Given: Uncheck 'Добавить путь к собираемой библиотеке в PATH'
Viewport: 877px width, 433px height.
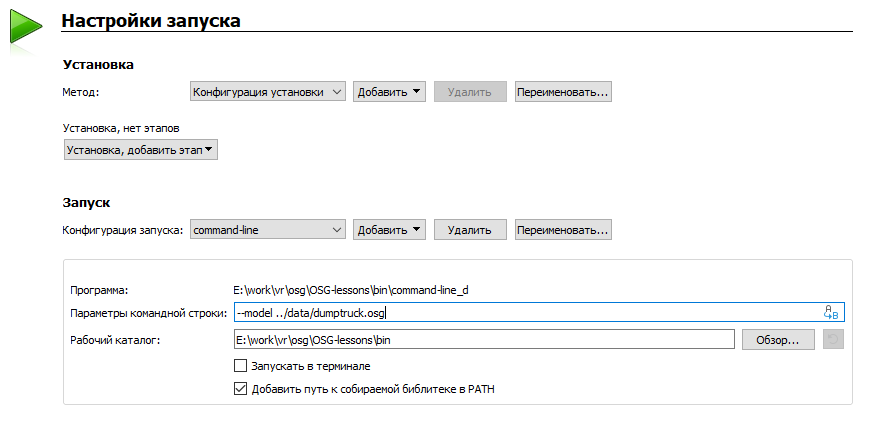Looking at the screenshot, I should (x=240, y=389).
